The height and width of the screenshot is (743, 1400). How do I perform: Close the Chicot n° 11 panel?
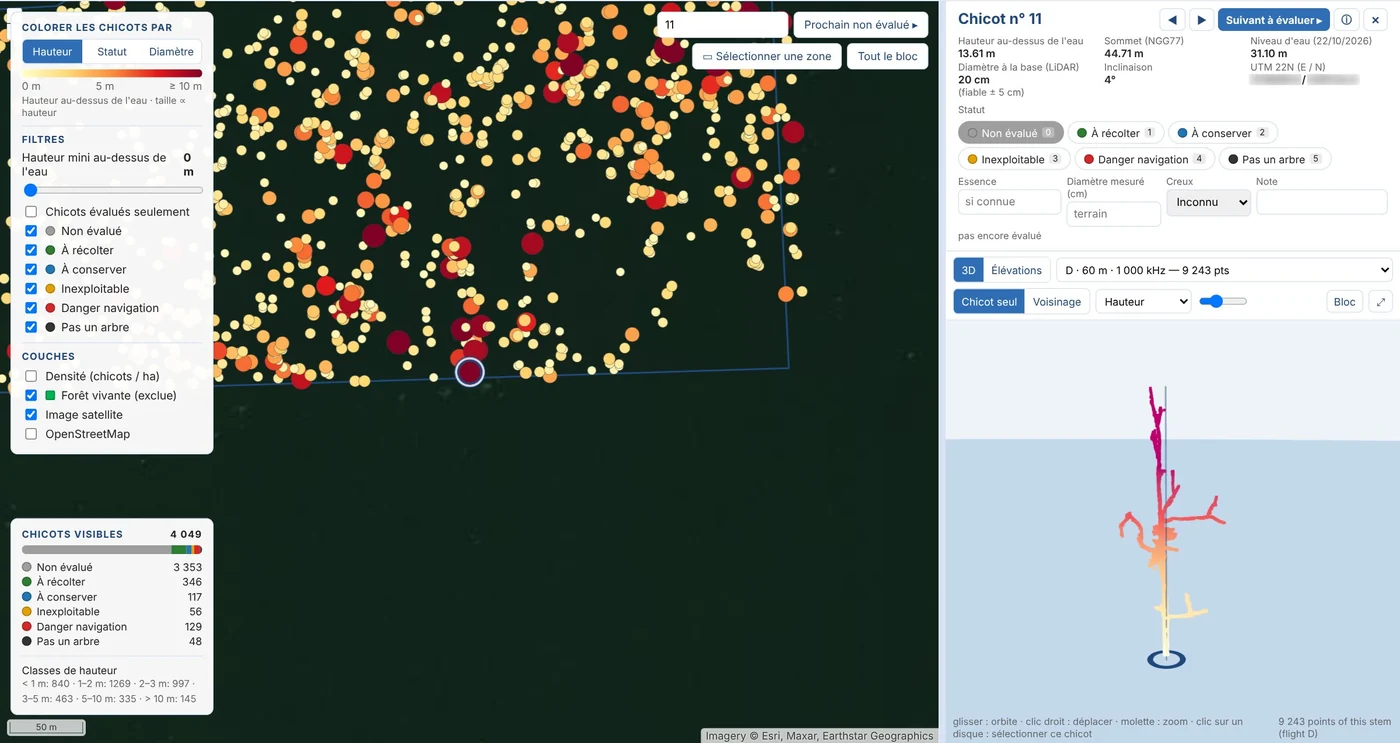click(1375, 20)
